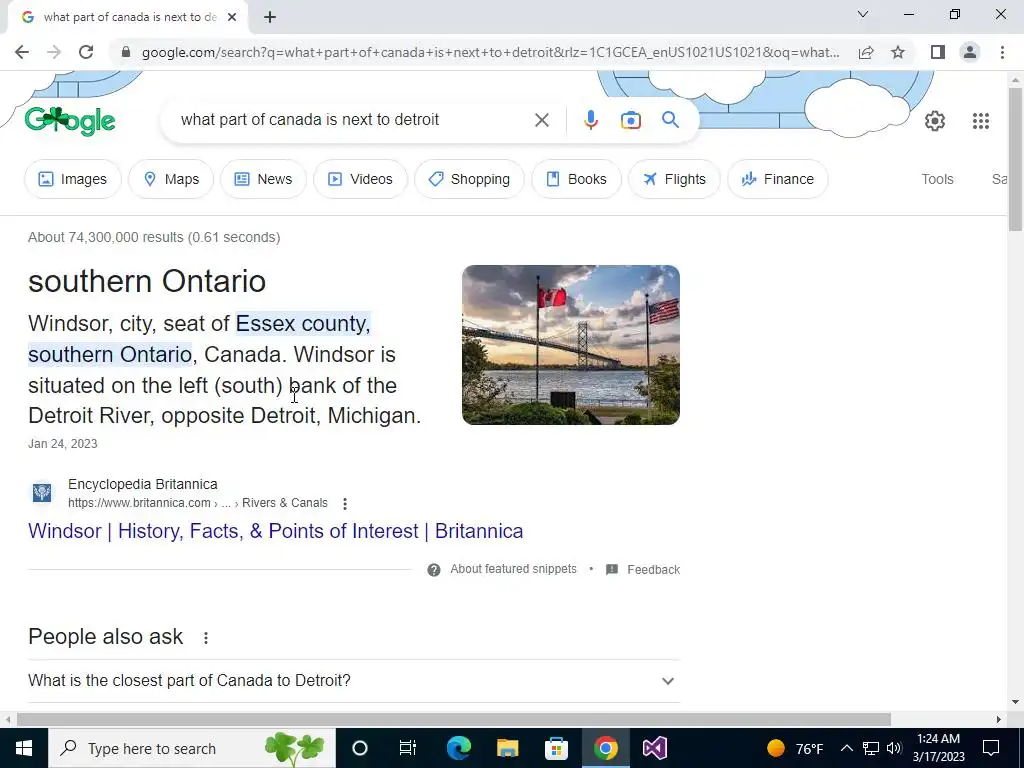Open Google quick settings gear
1024x768 pixels.
point(935,121)
